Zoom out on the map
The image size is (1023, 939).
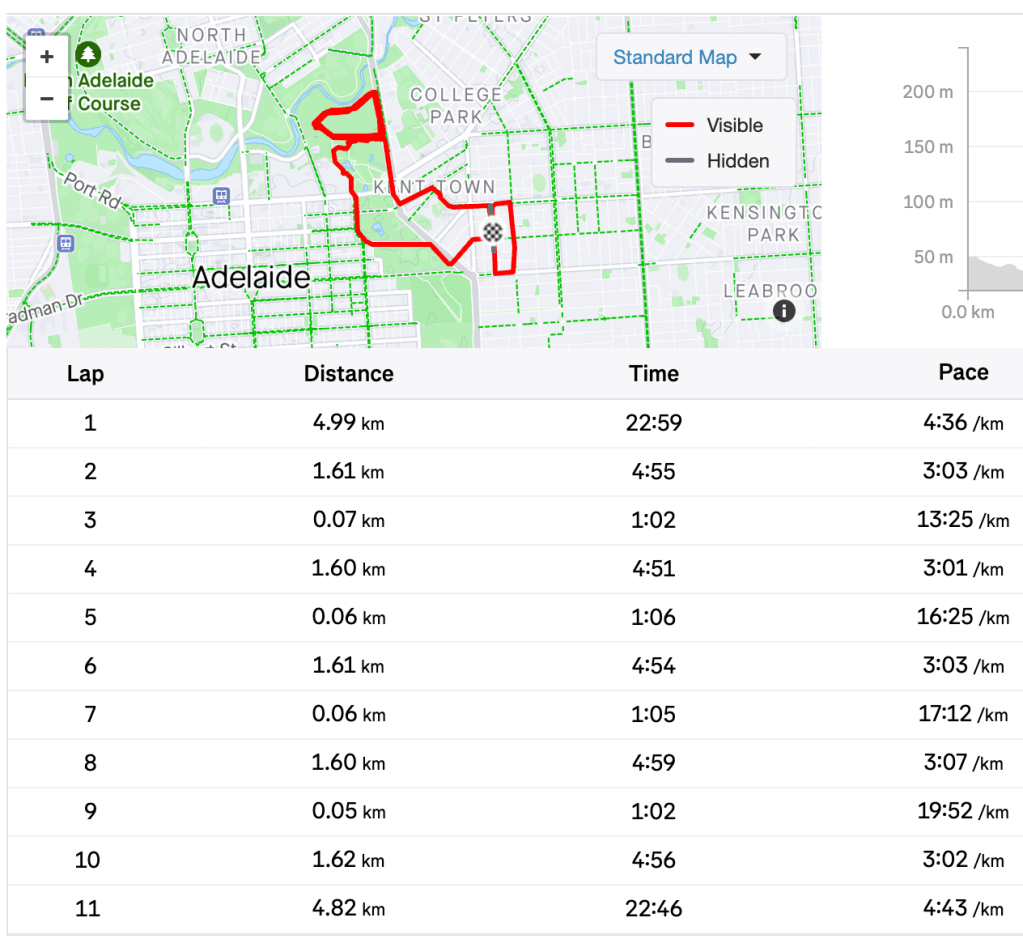pyautogui.click(x=46, y=99)
